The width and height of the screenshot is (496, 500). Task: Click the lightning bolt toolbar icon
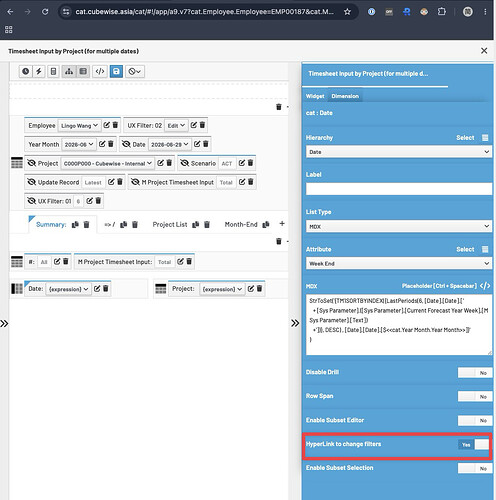[39, 71]
